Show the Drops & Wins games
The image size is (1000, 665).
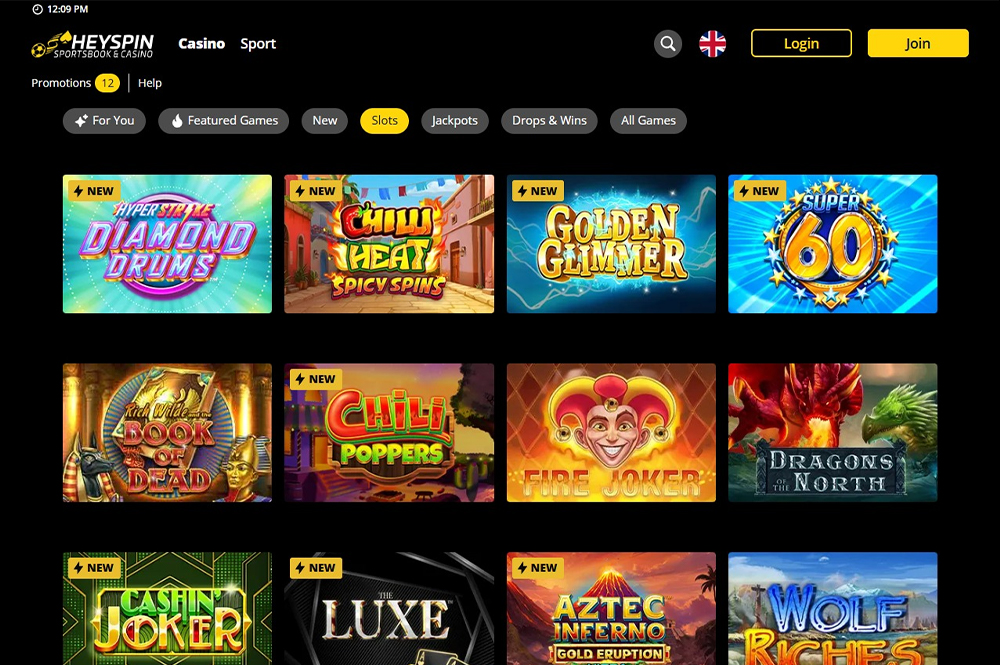pos(549,121)
